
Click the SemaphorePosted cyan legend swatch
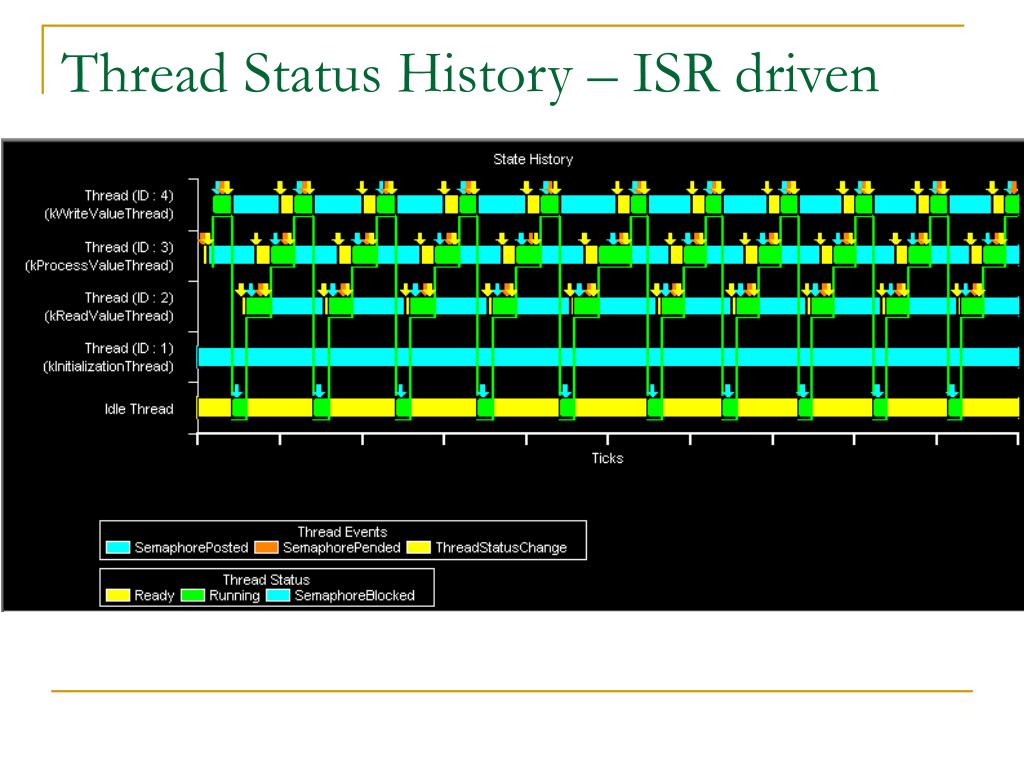click(118, 547)
